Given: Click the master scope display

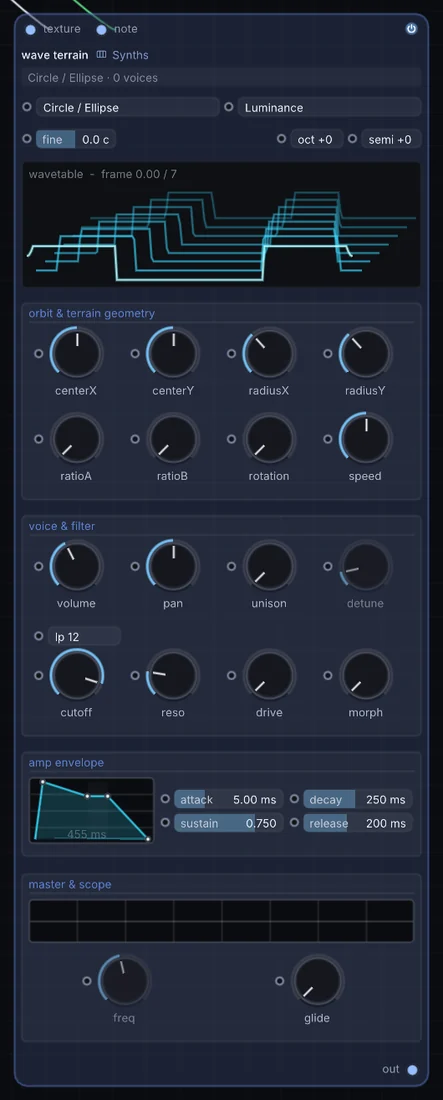Looking at the screenshot, I should pos(221,921).
